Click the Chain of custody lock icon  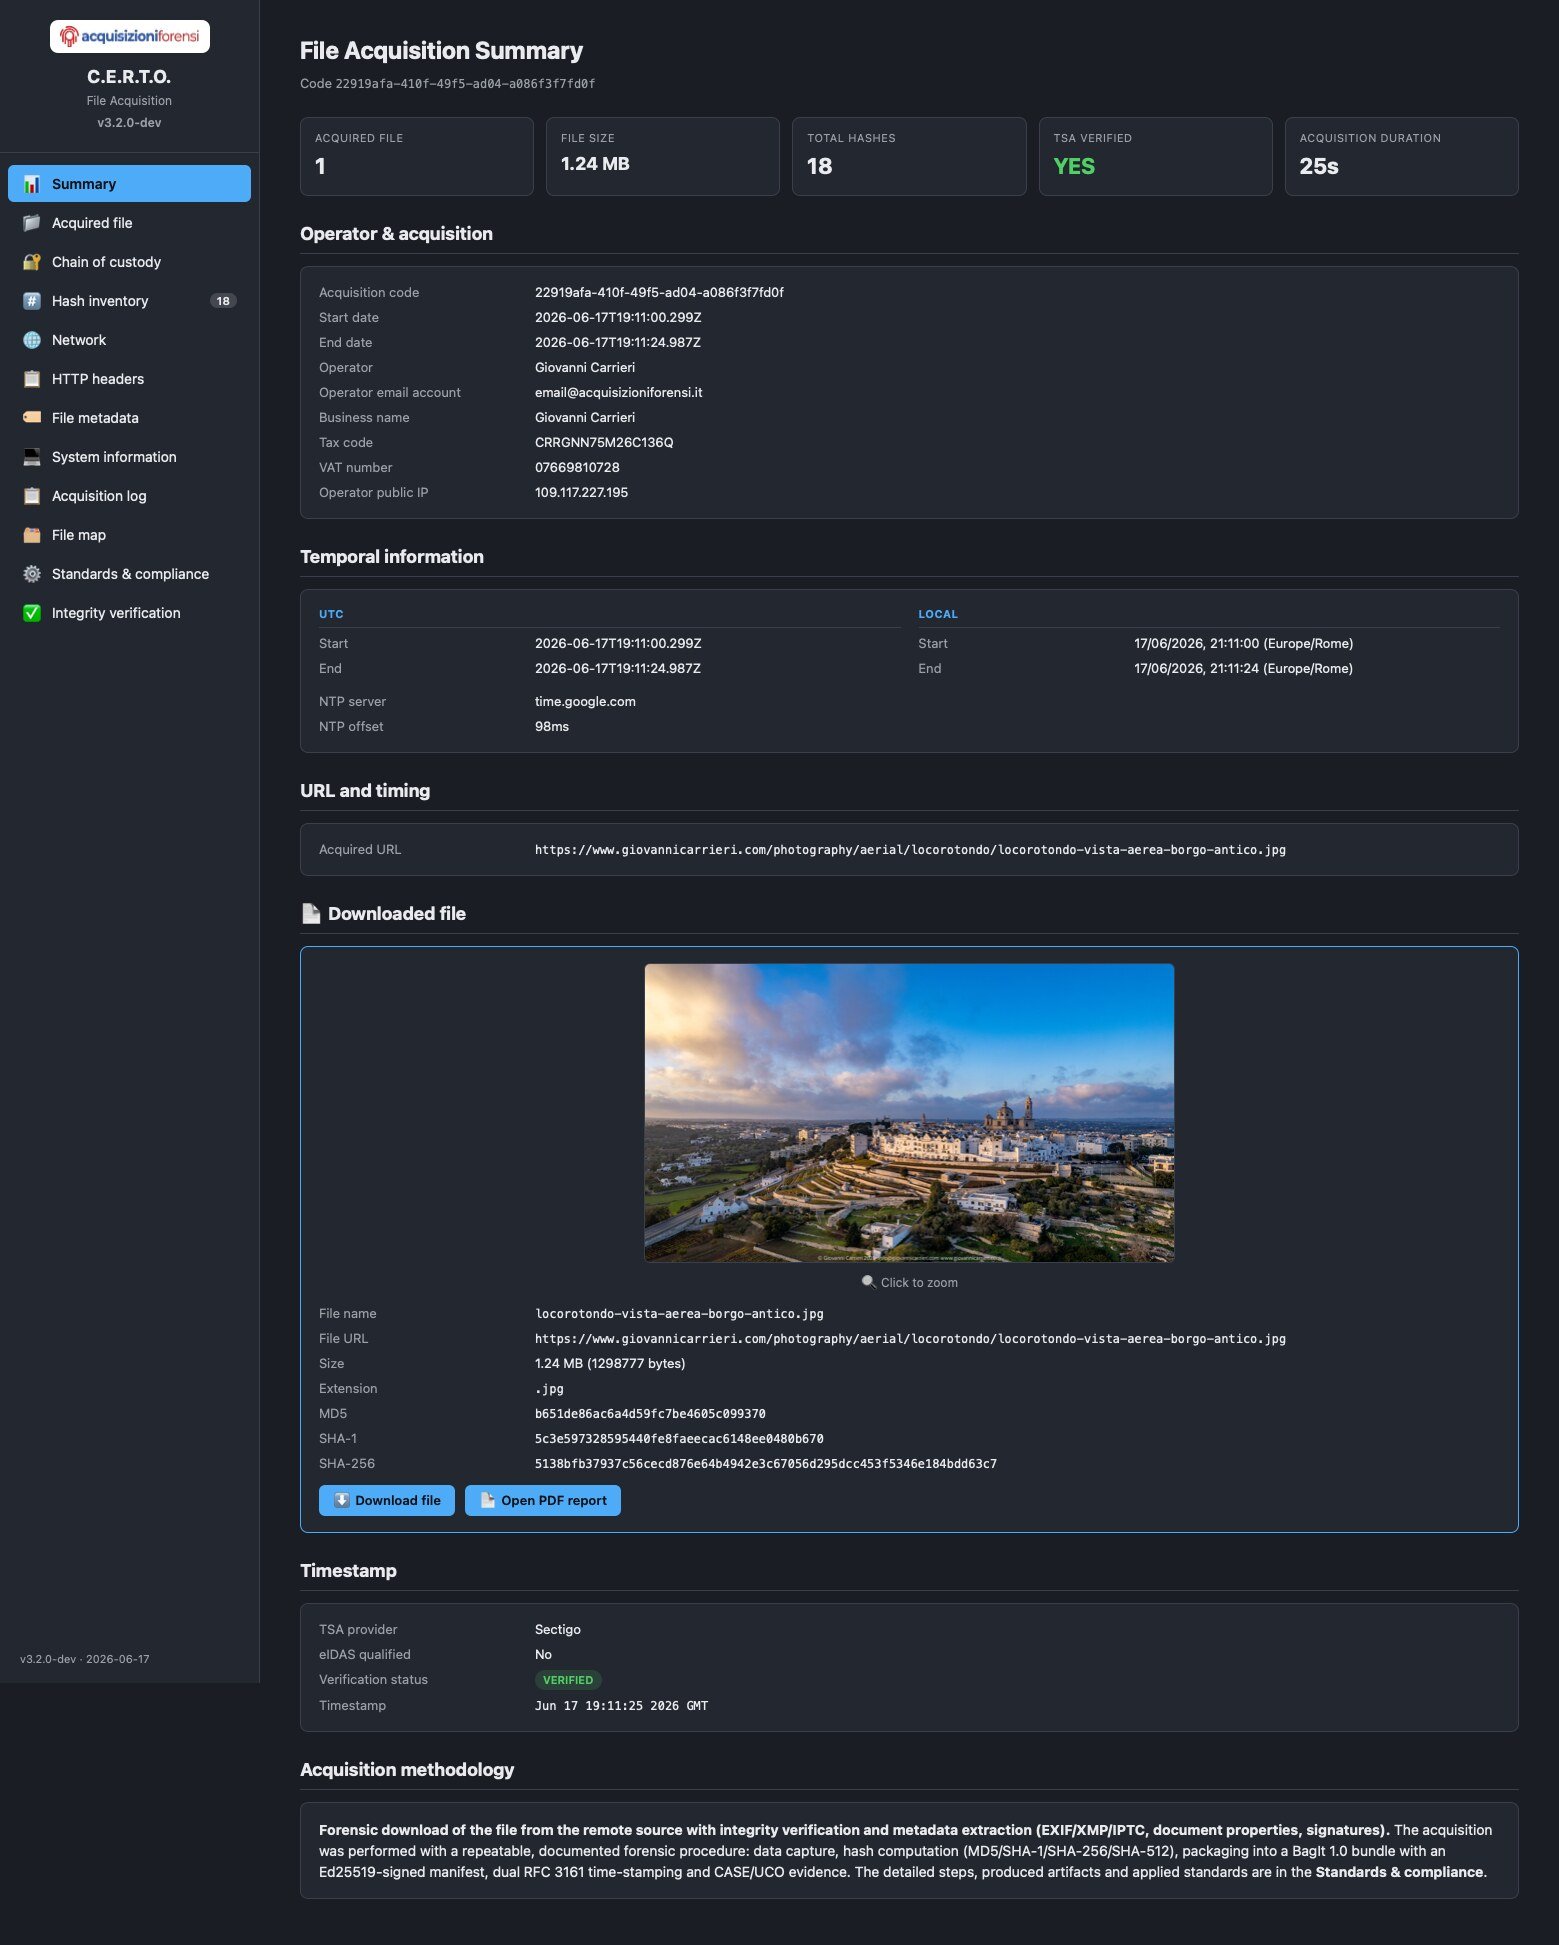click(x=32, y=262)
